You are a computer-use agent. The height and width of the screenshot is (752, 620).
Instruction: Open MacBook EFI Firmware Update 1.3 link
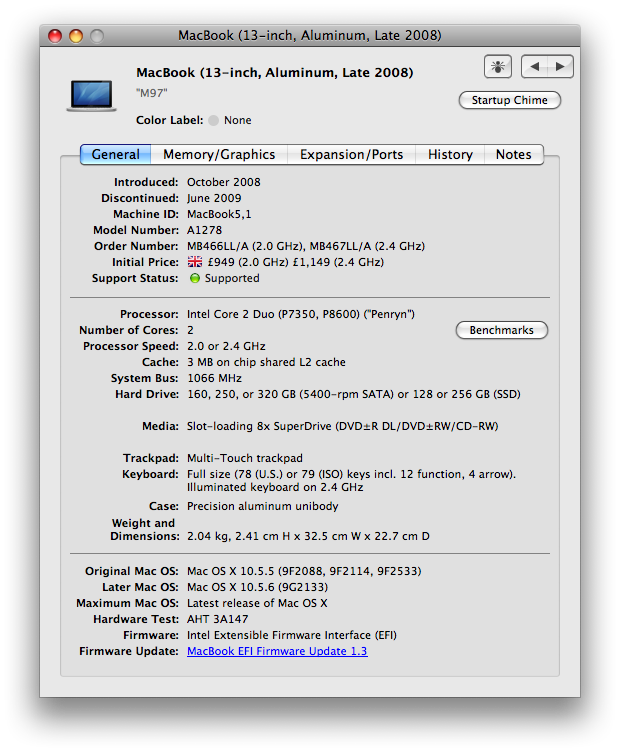coord(277,651)
